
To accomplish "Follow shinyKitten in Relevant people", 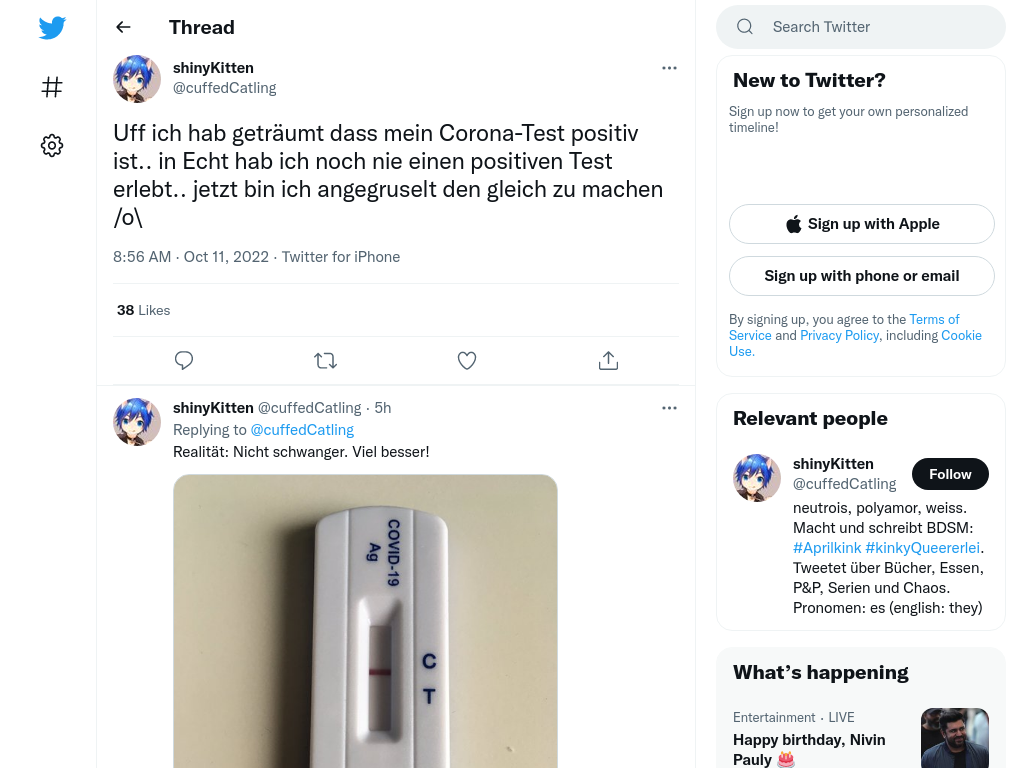I will tap(950, 474).
